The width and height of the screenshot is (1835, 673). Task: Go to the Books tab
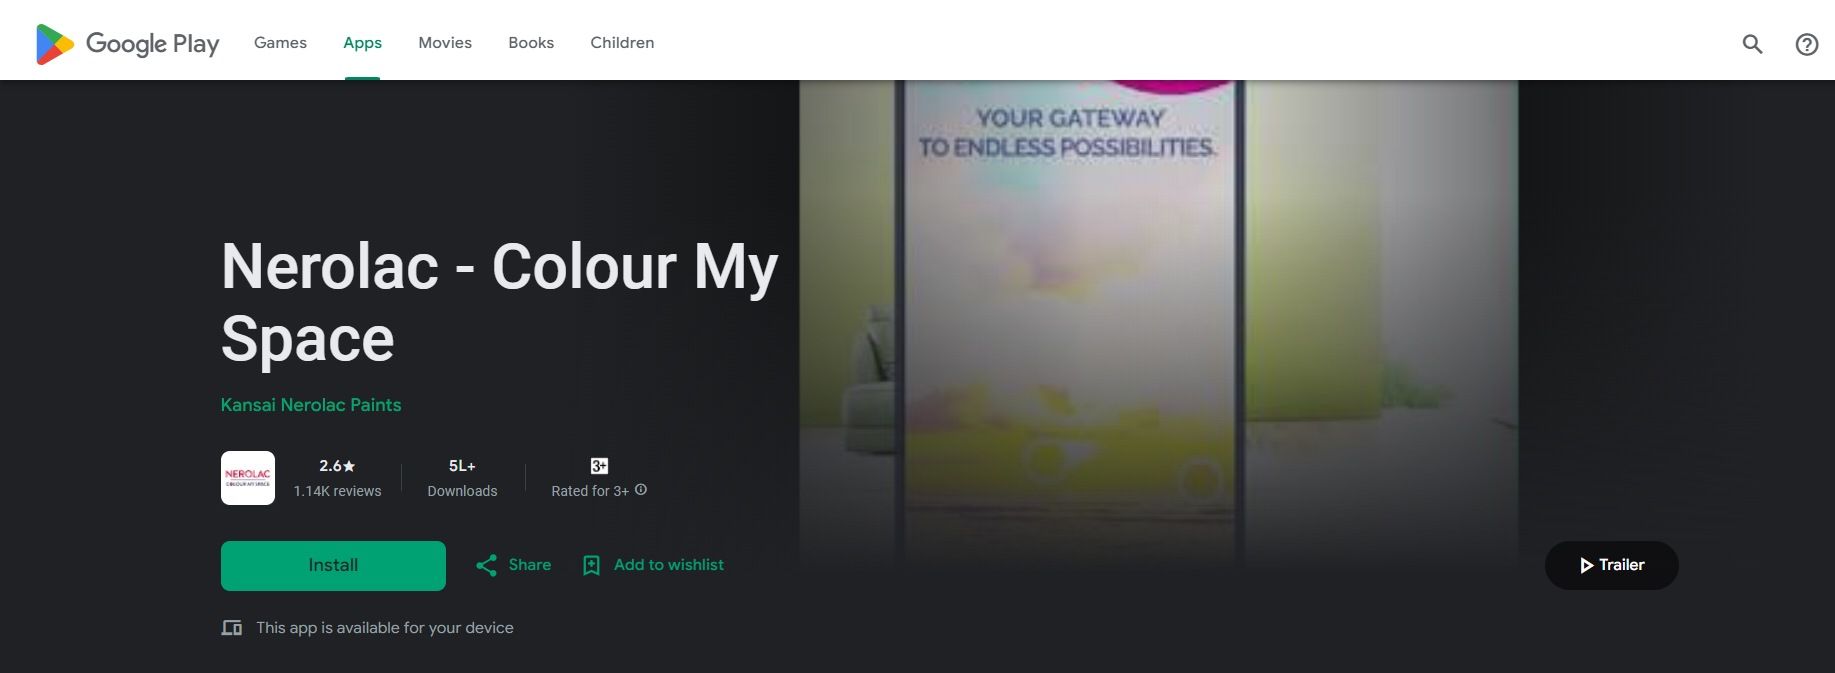click(x=531, y=43)
